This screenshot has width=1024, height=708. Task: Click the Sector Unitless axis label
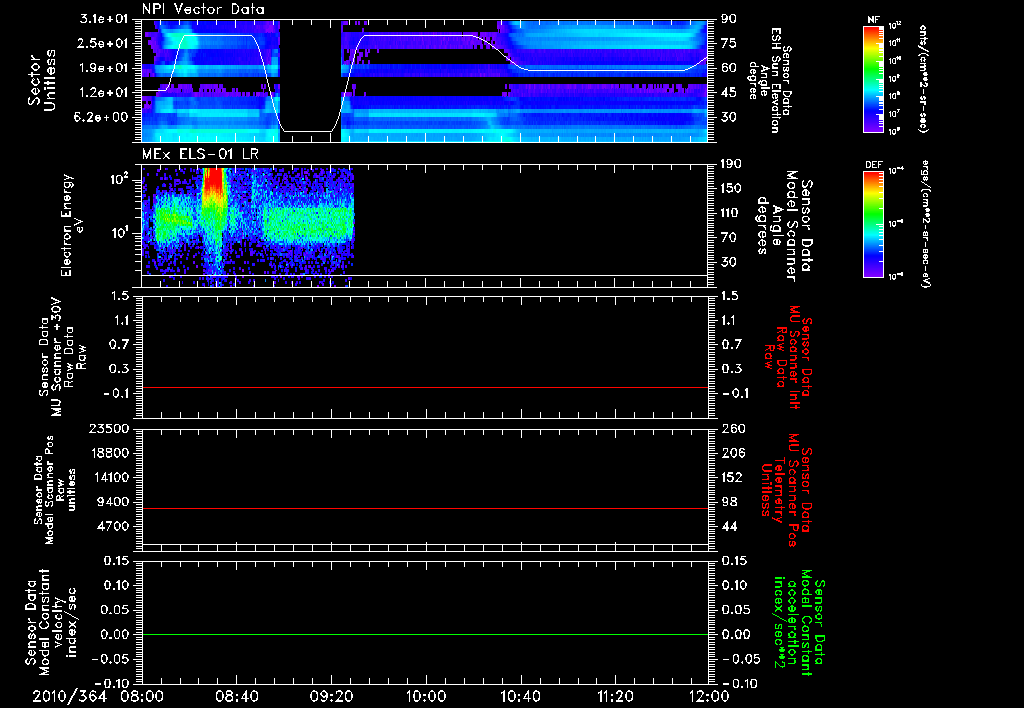(42, 80)
